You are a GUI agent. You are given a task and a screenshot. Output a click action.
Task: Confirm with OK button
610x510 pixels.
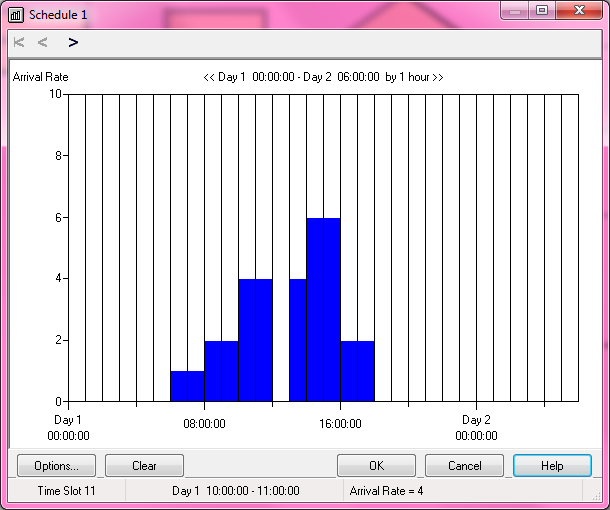376,466
